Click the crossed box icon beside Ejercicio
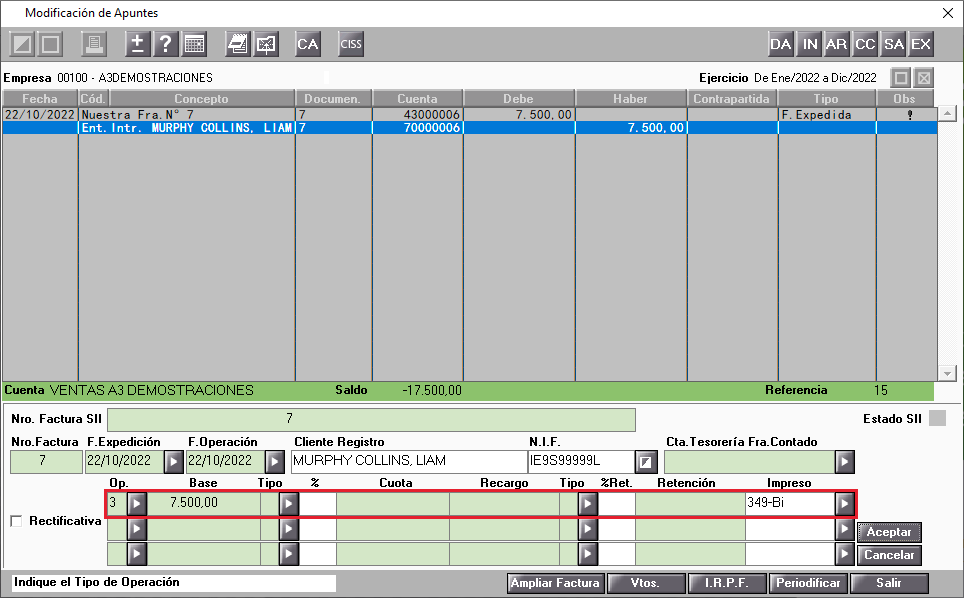Image resolution: width=964 pixels, height=598 pixels. [x=924, y=78]
